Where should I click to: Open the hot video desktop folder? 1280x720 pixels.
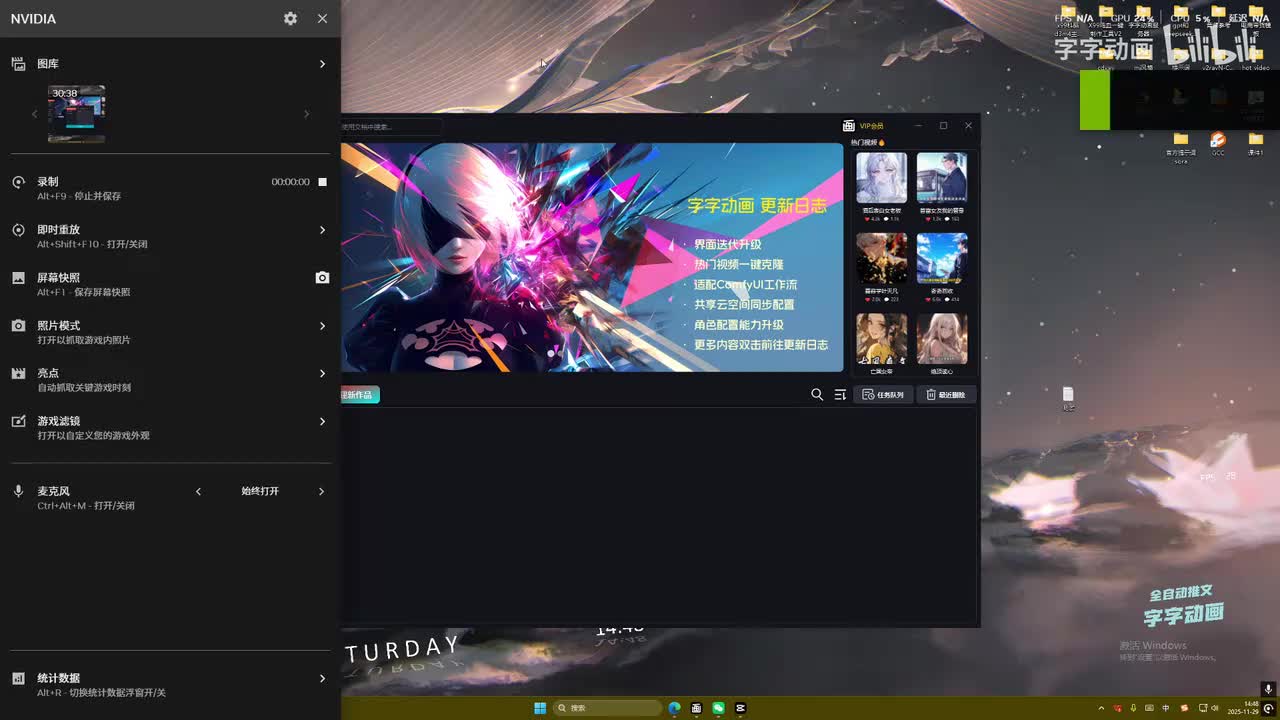click(1255, 58)
